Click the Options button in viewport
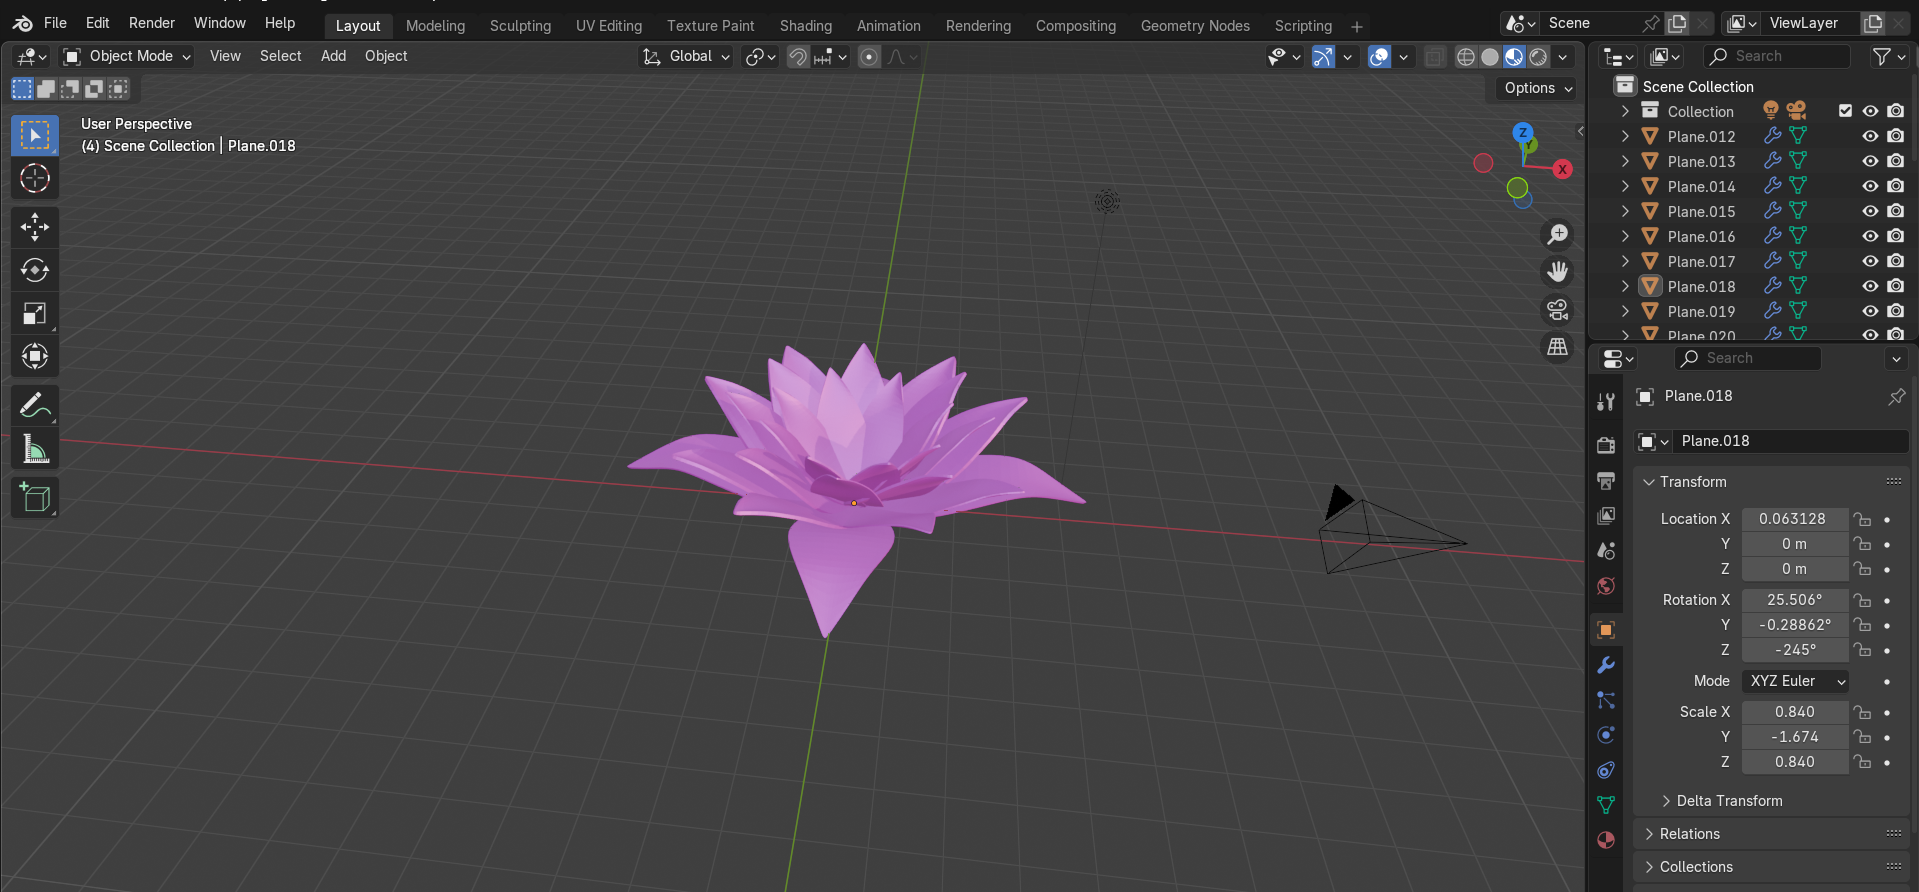The height and width of the screenshot is (892, 1919). point(1537,88)
